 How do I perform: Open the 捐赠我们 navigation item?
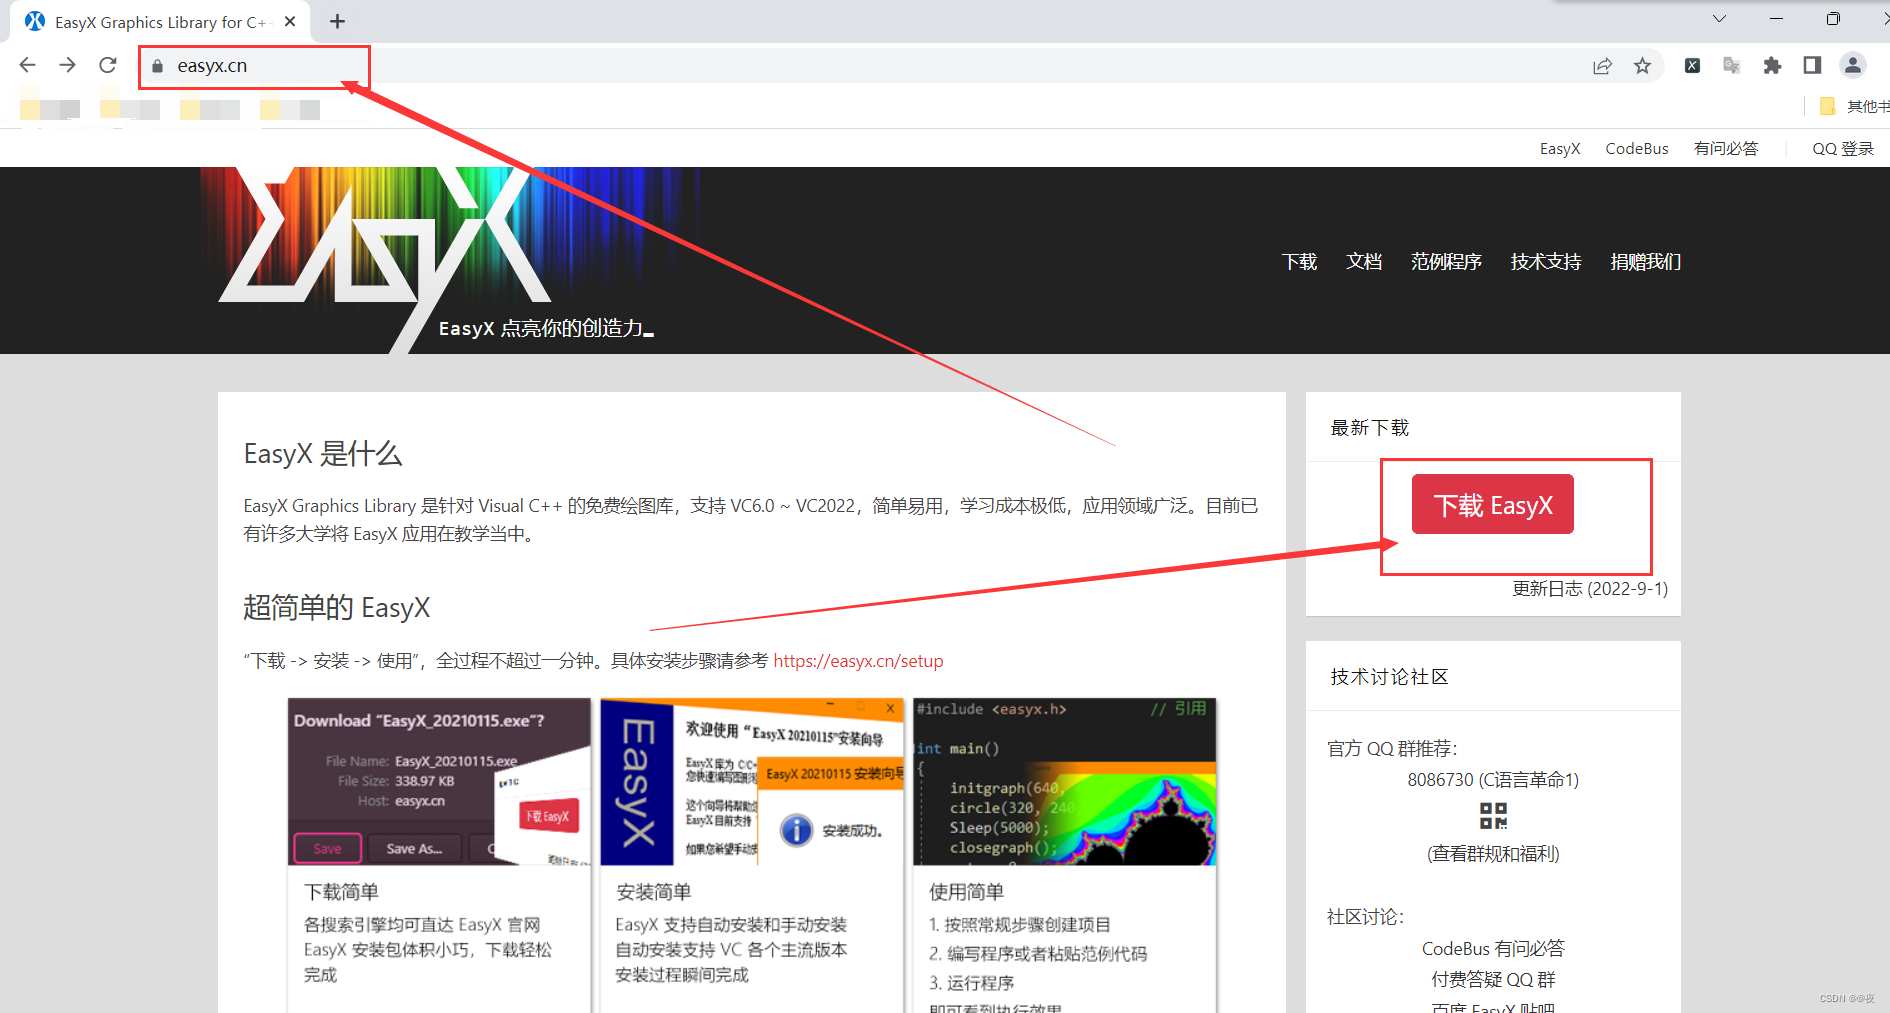(1646, 262)
